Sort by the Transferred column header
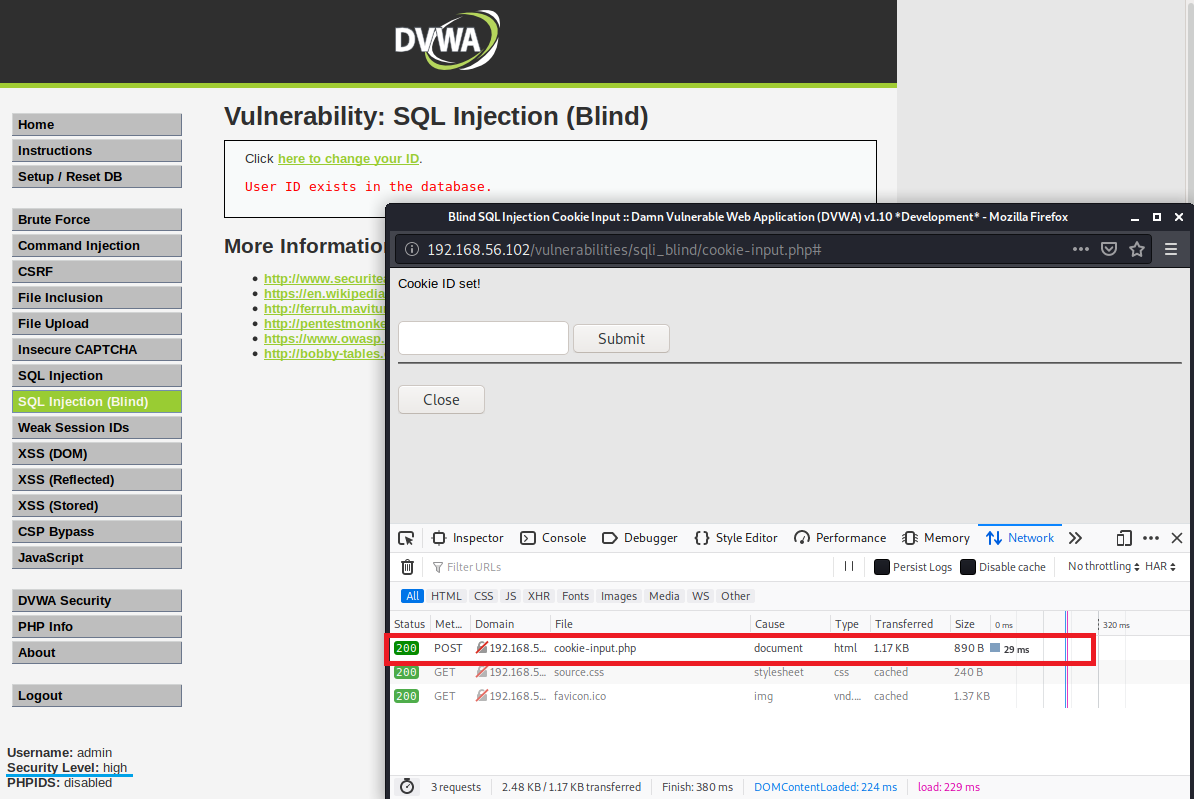 [909, 624]
